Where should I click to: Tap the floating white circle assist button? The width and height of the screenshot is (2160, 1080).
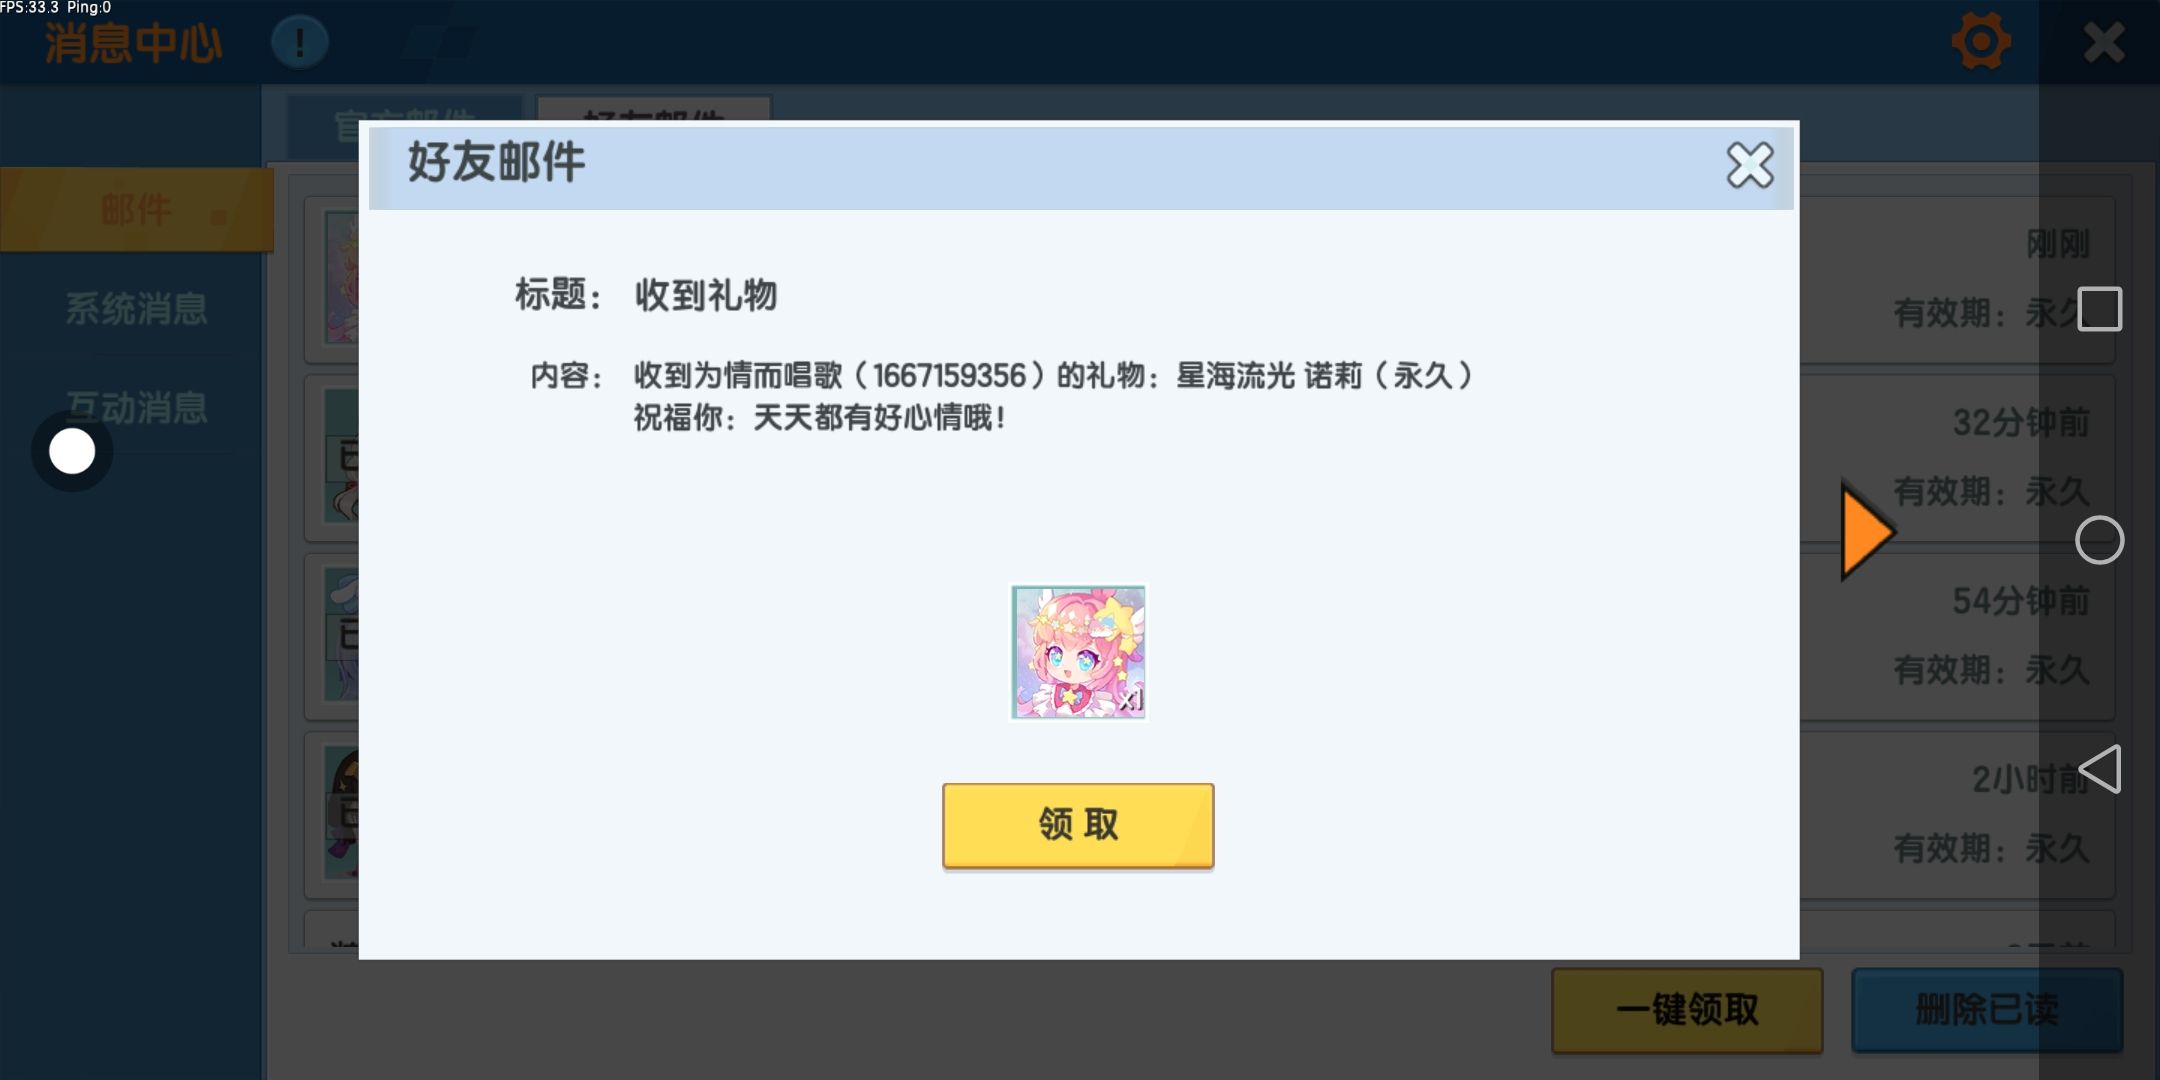pyautogui.click(x=72, y=452)
